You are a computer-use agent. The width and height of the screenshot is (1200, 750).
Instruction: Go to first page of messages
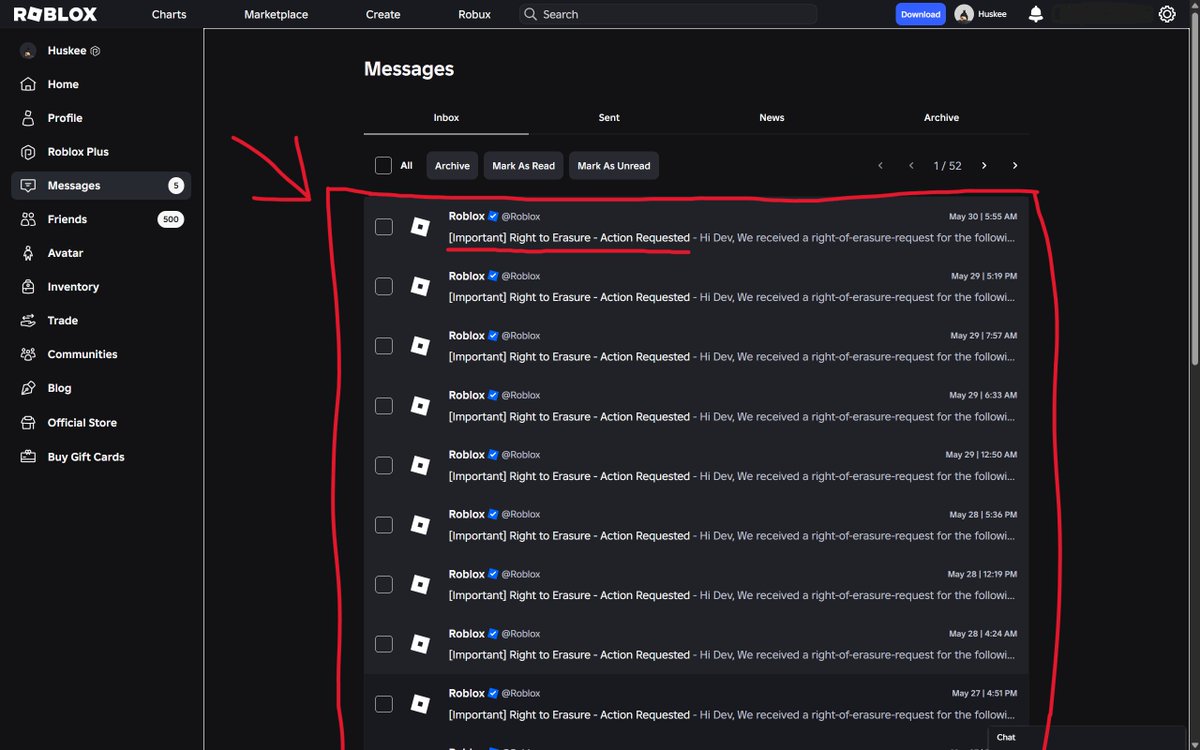tap(880, 166)
